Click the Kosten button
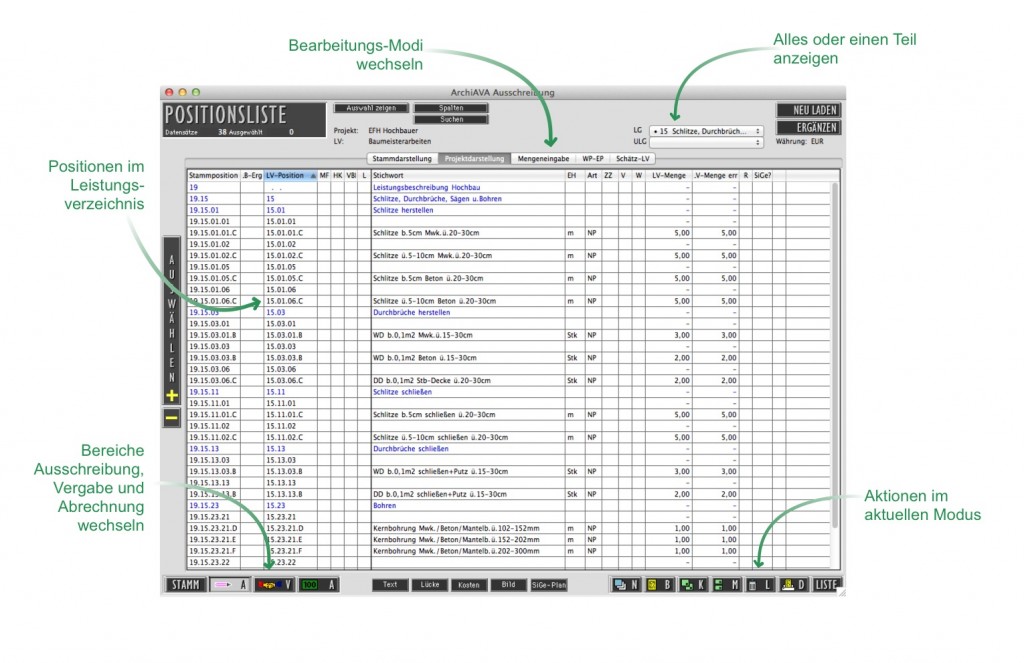This screenshot has height=663, width=1024. tap(469, 585)
